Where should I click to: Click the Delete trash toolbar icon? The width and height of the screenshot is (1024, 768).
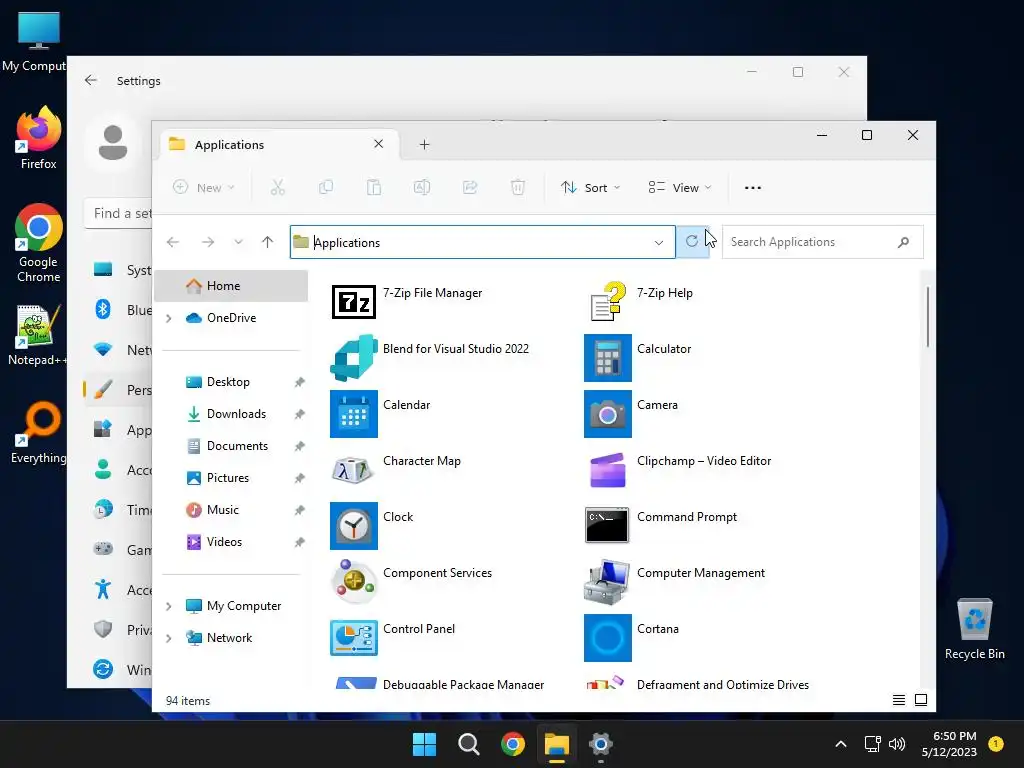point(518,187)
